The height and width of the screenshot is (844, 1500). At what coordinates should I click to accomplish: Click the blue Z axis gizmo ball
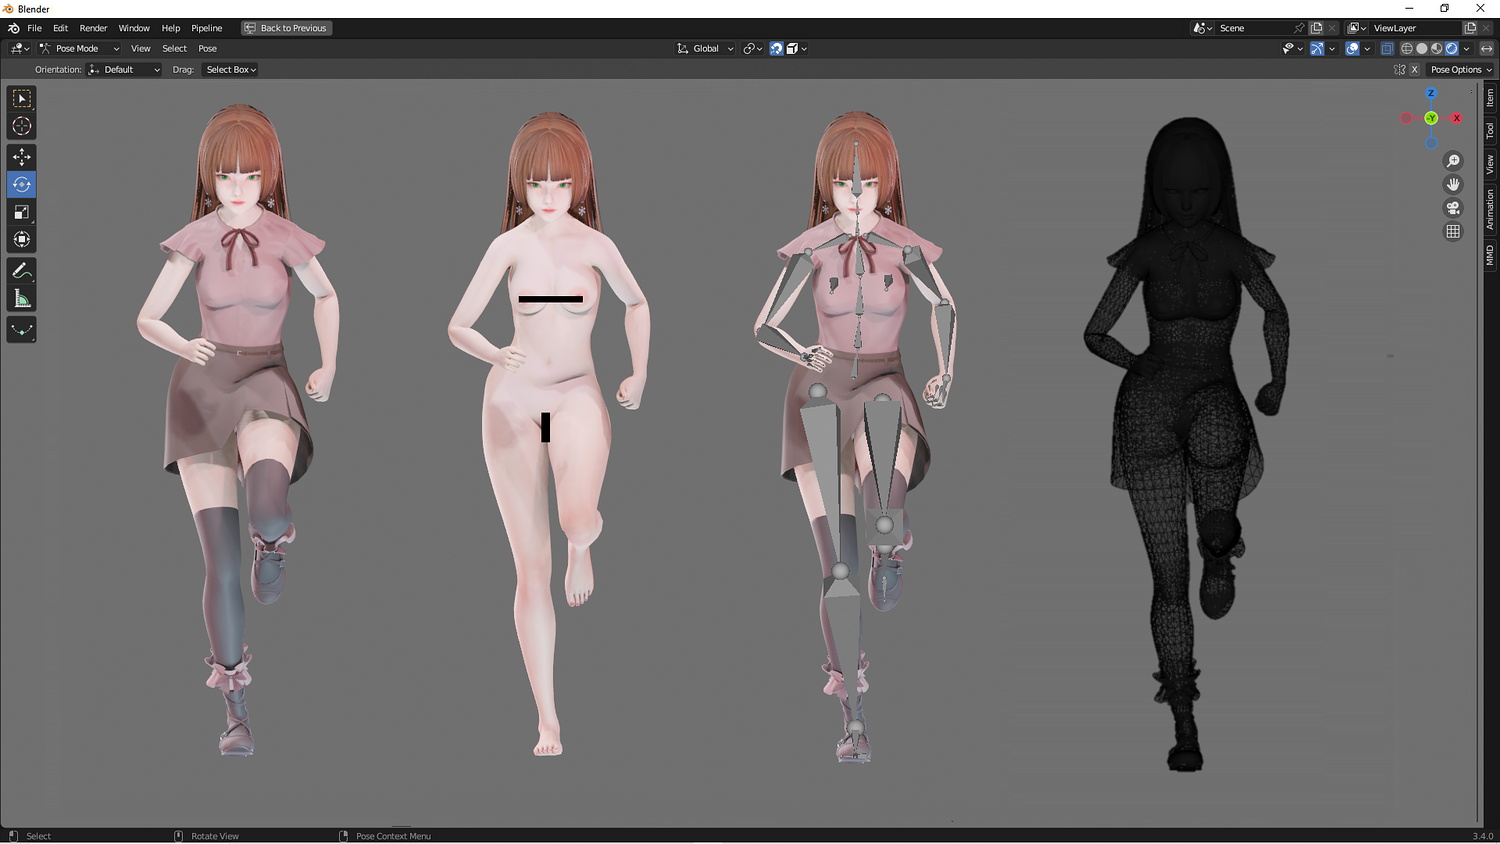(x=1431, y=93)
